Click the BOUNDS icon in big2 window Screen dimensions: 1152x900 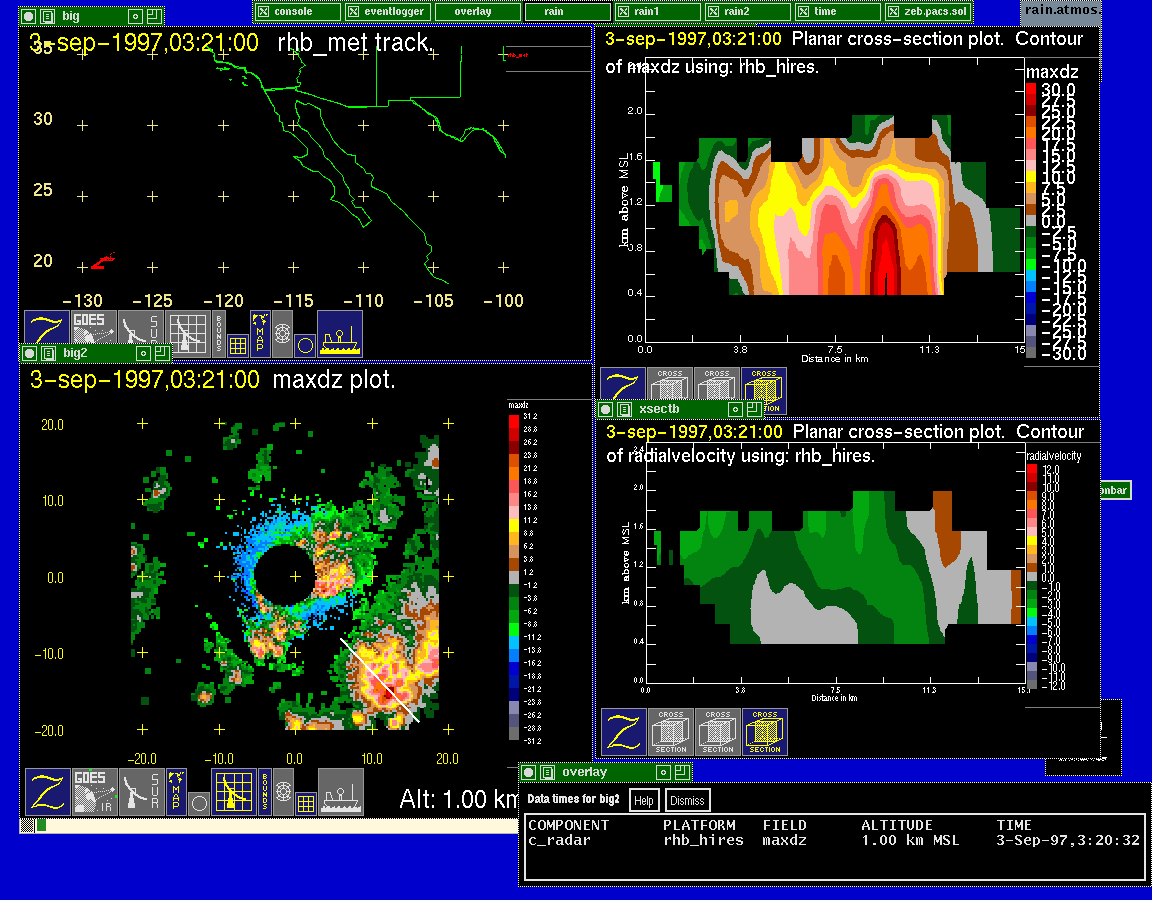[x=265, y=791]
